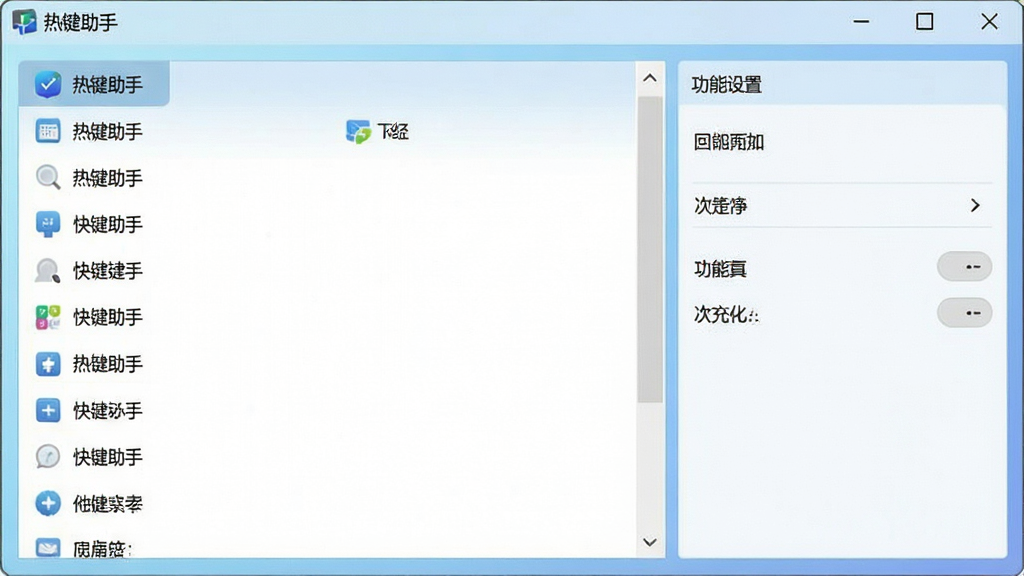Click the 次充化 label text
1024x576 pixels.
[x=726, y=314]
